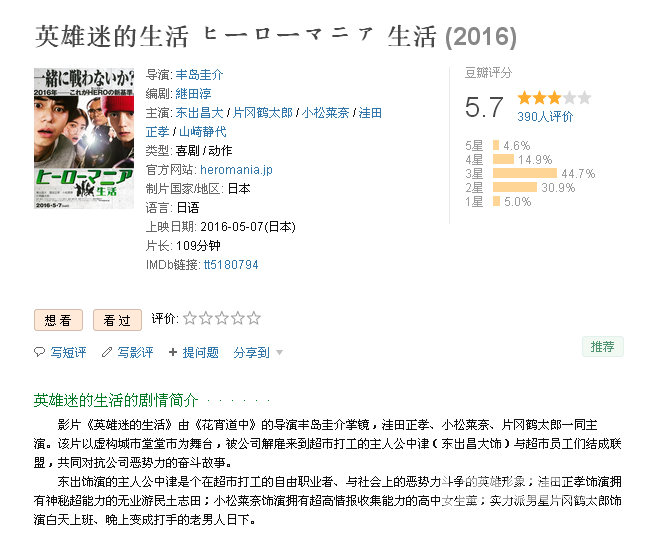Open the movie poster thumbnail
The height and width of the screenshot is (543, 649).
tap(84, 138)
